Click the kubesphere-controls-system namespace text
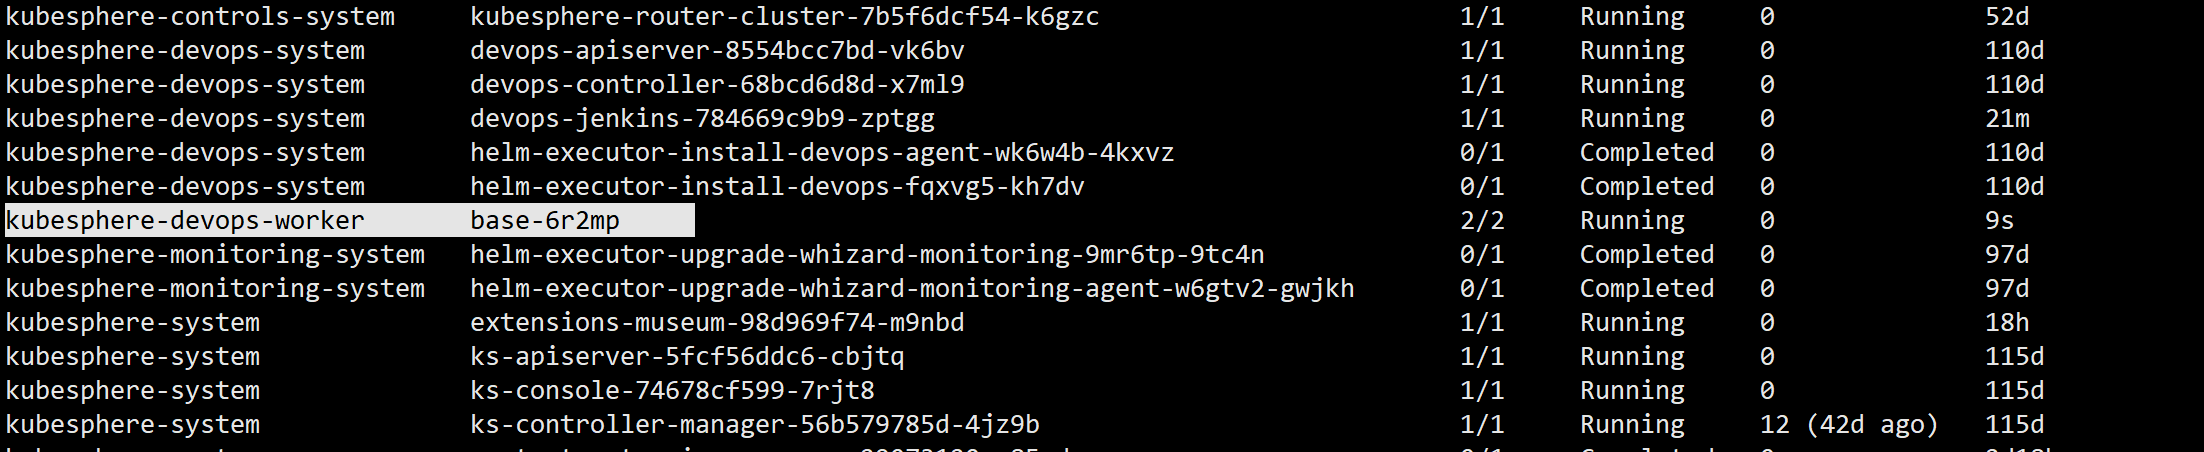Screen dimensions: 2204x452 pos(200,17)
